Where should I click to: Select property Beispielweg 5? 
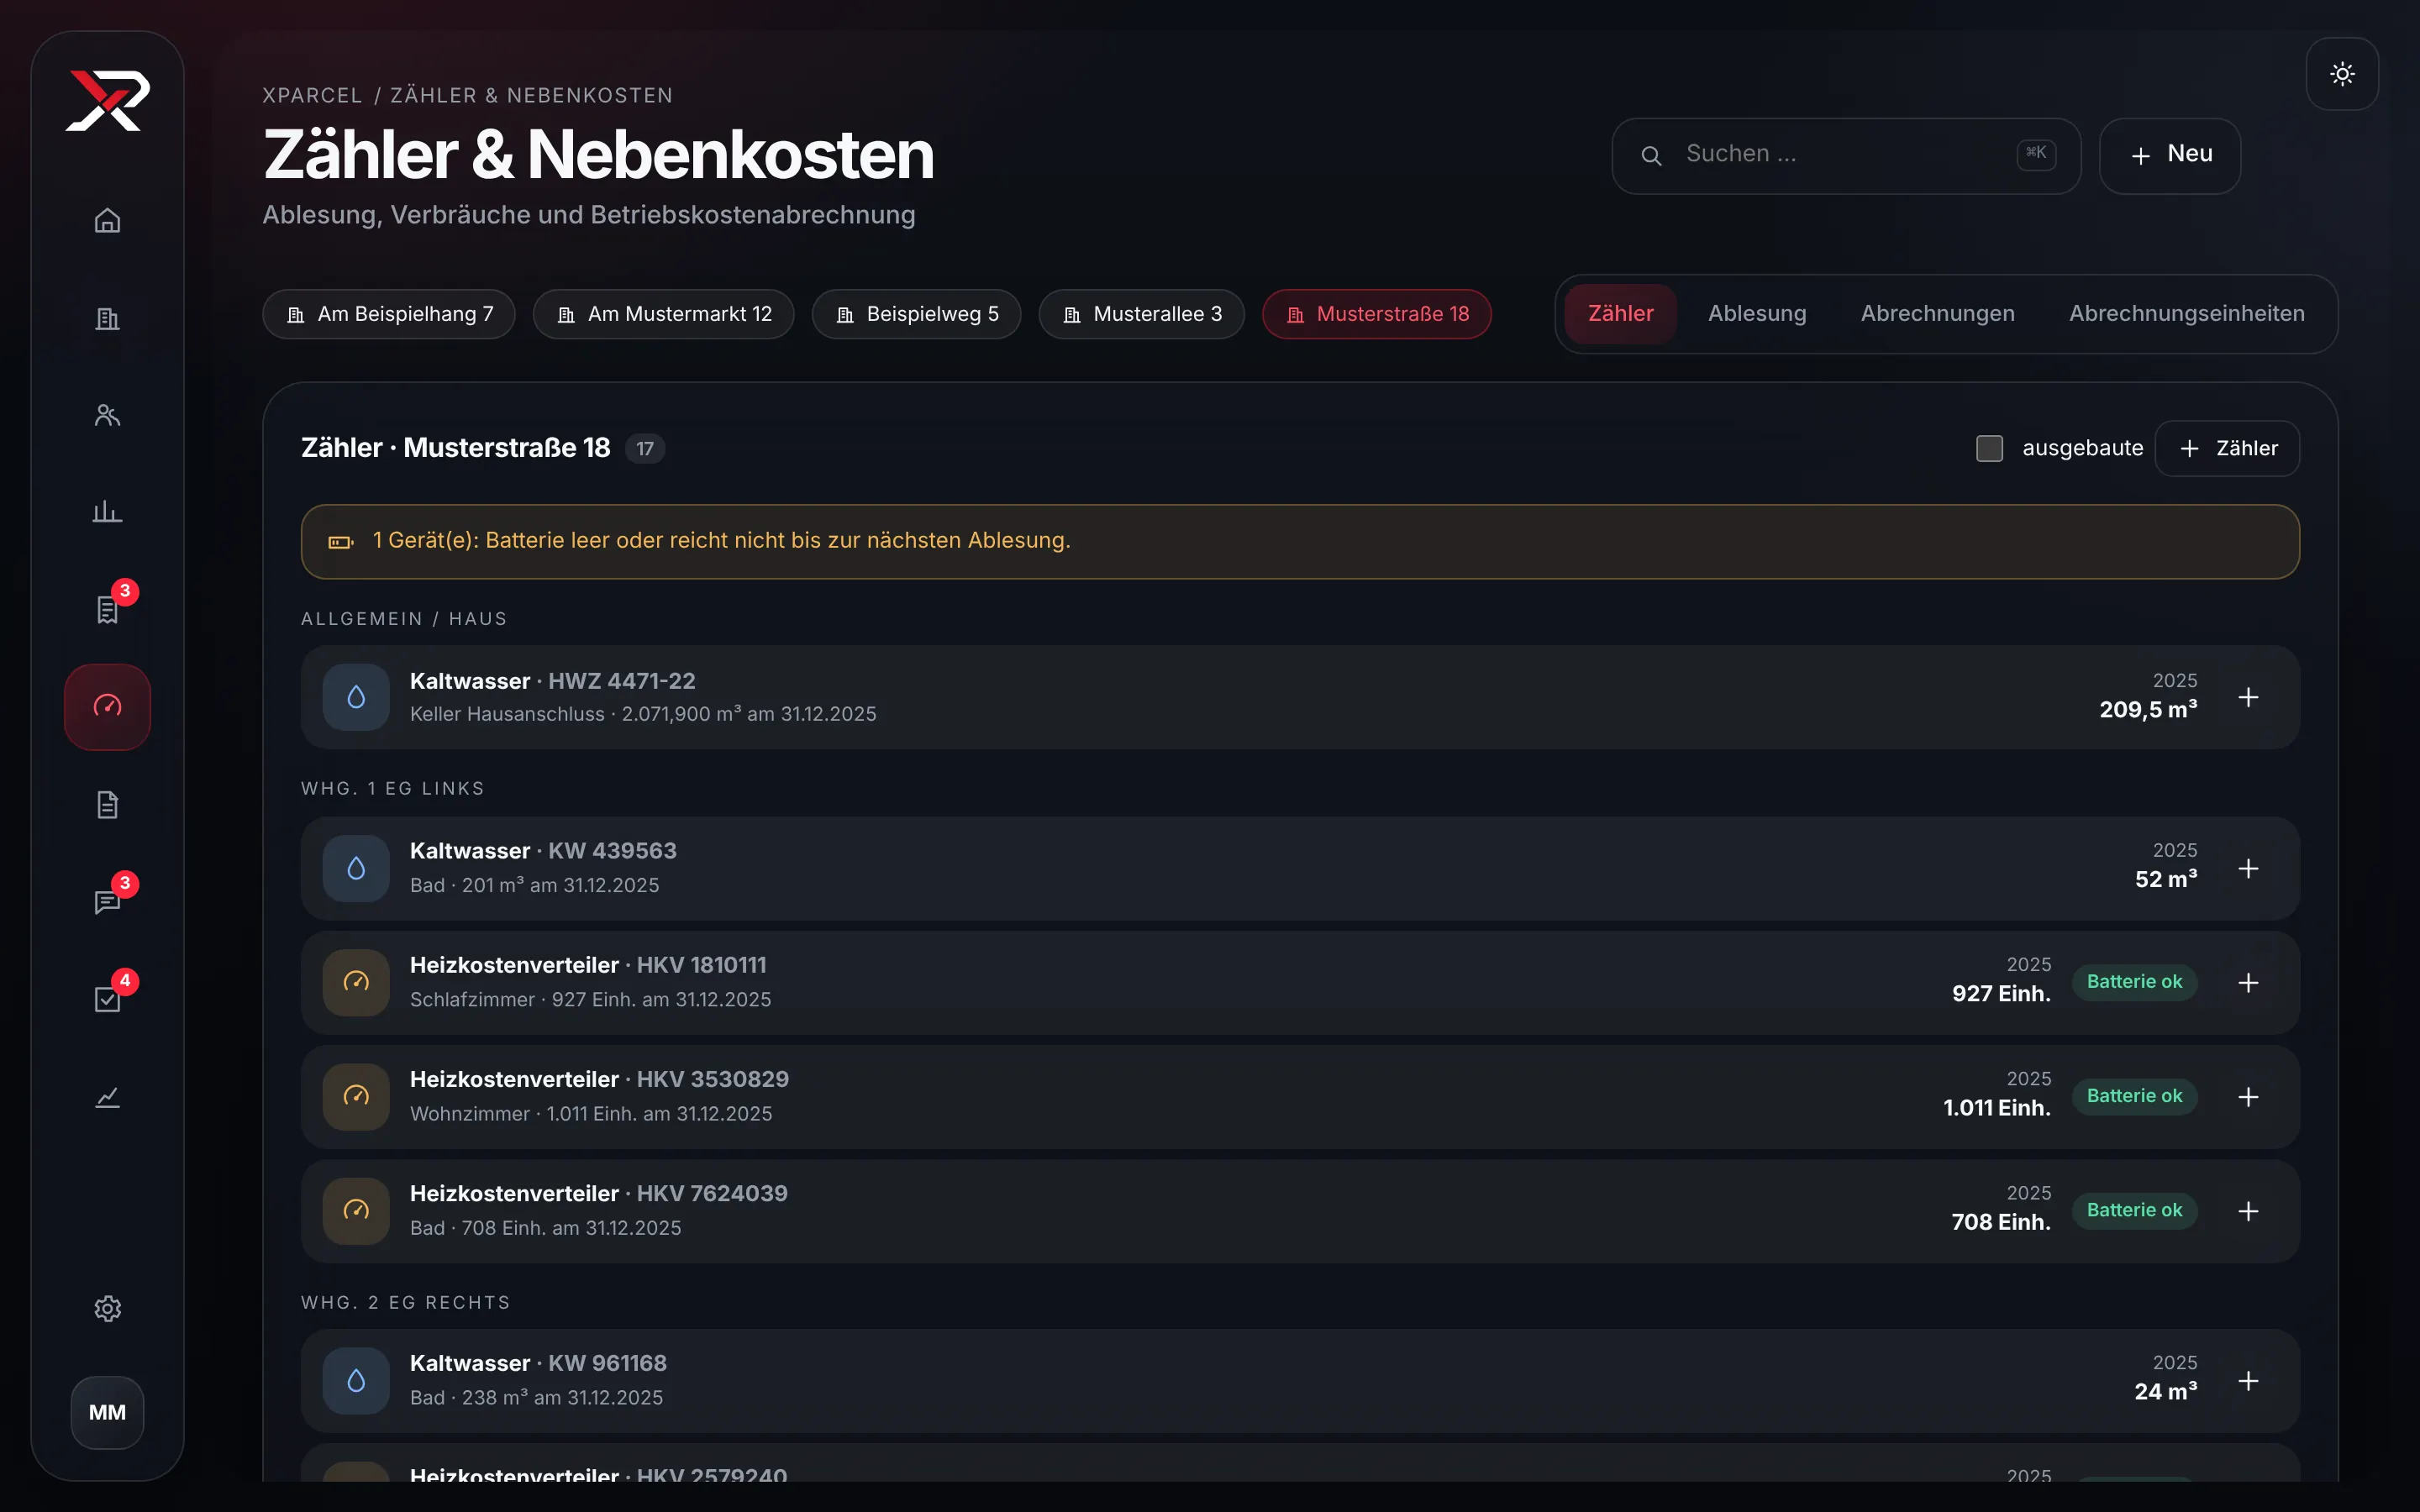pos(916,314)
